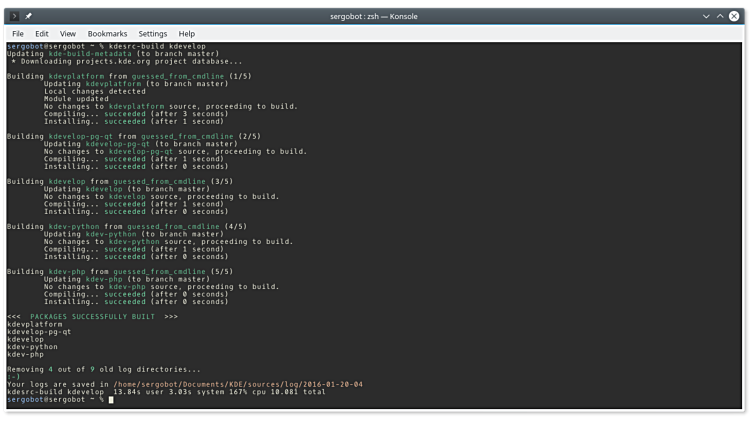Click the 'sergobot : zsh — Konsole' window title
752x423 pixels.
pos(375,16)
